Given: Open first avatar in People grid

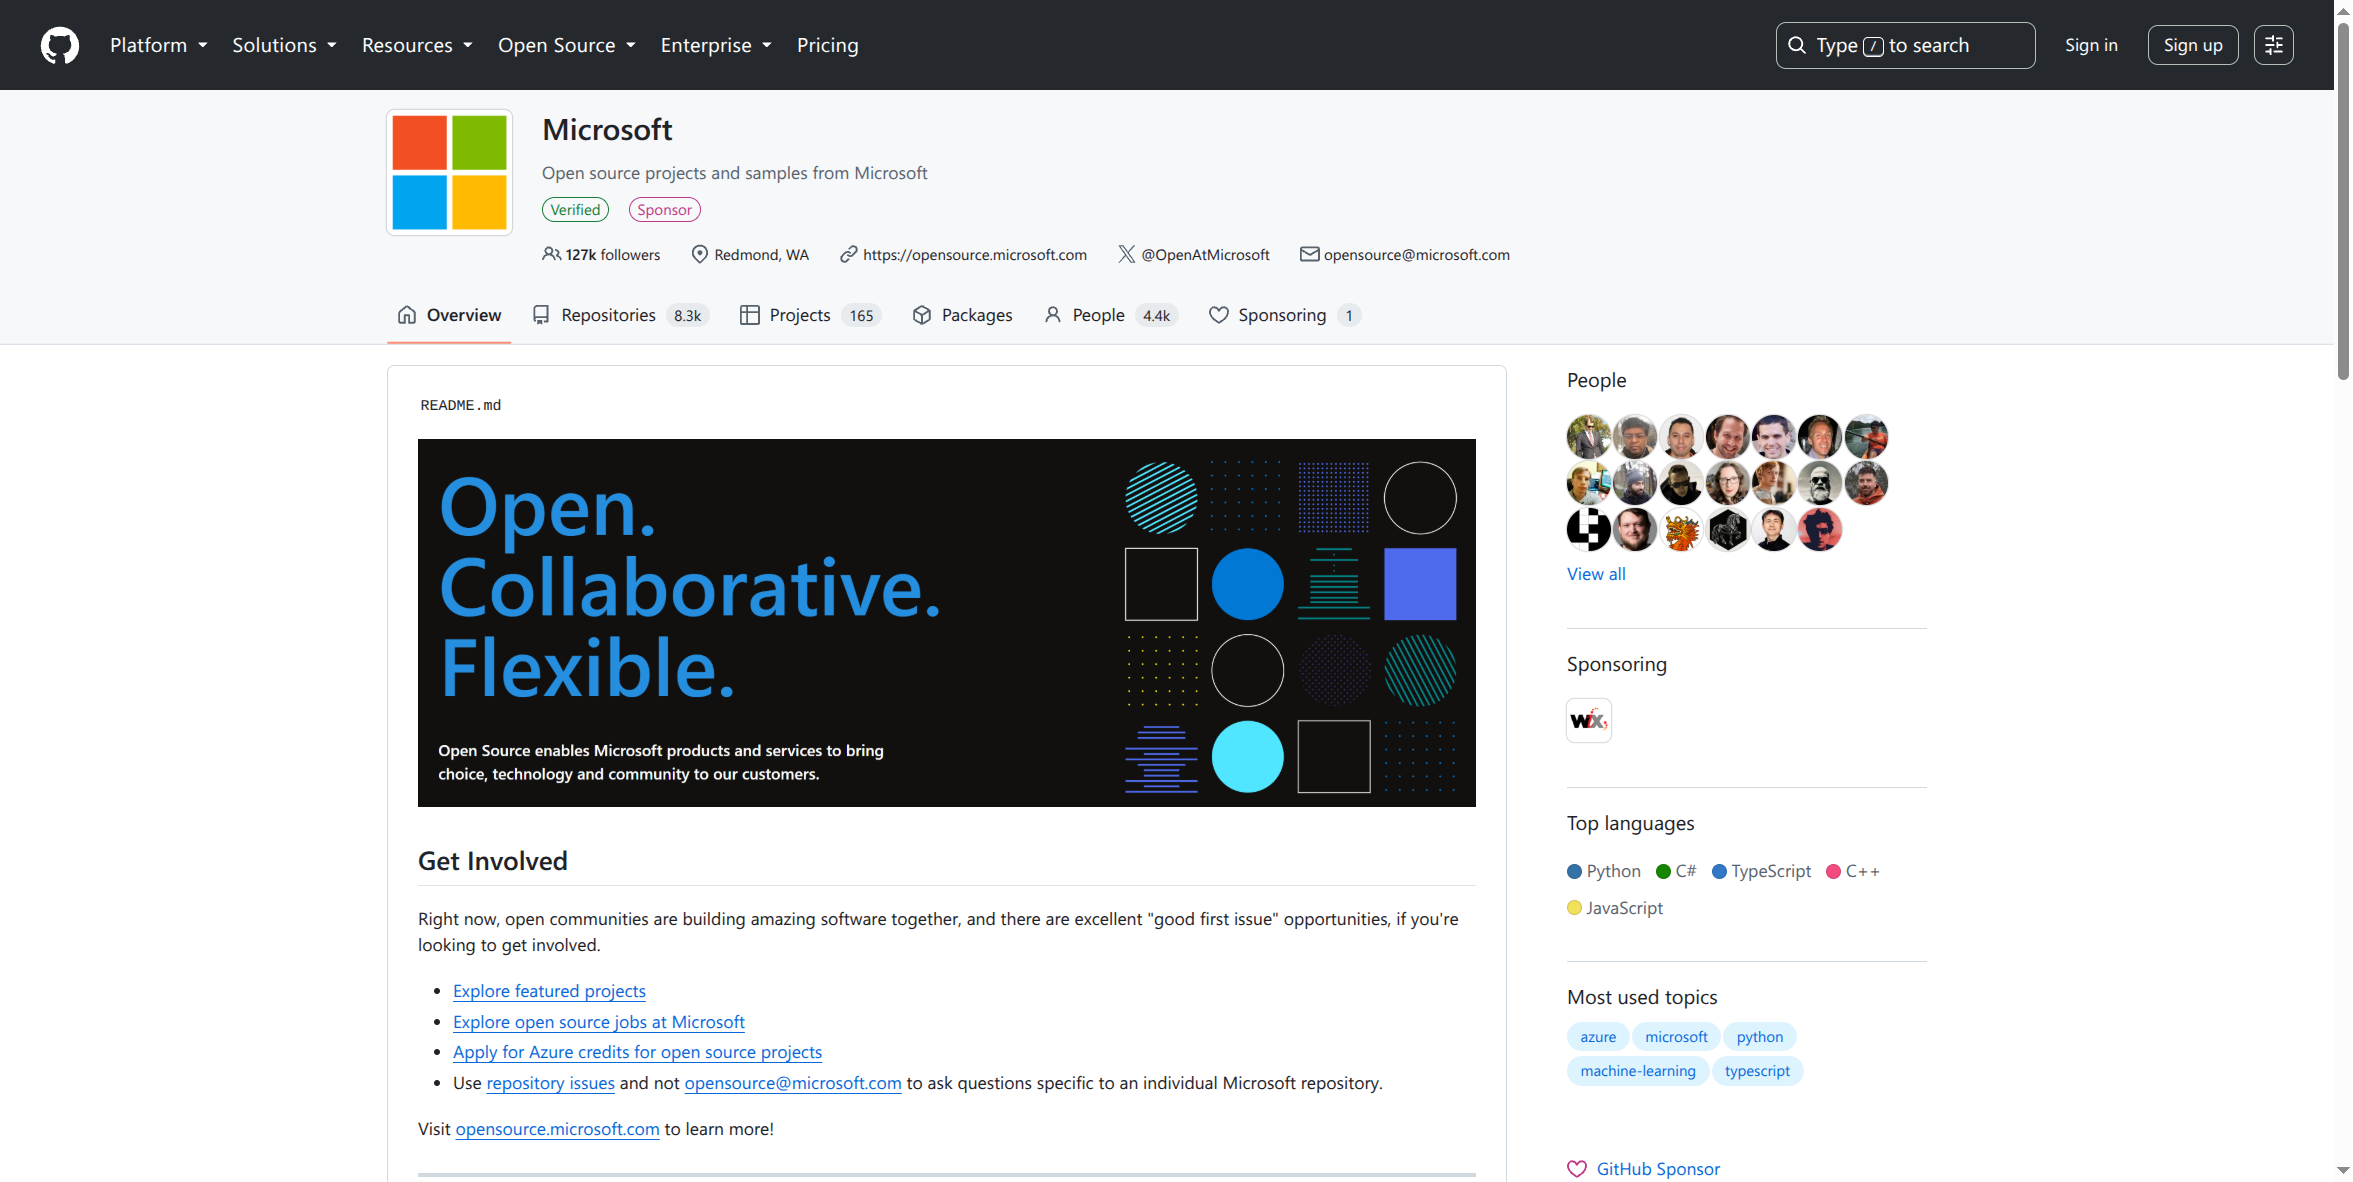Looking at the screenshot, I should point(1588,437).
